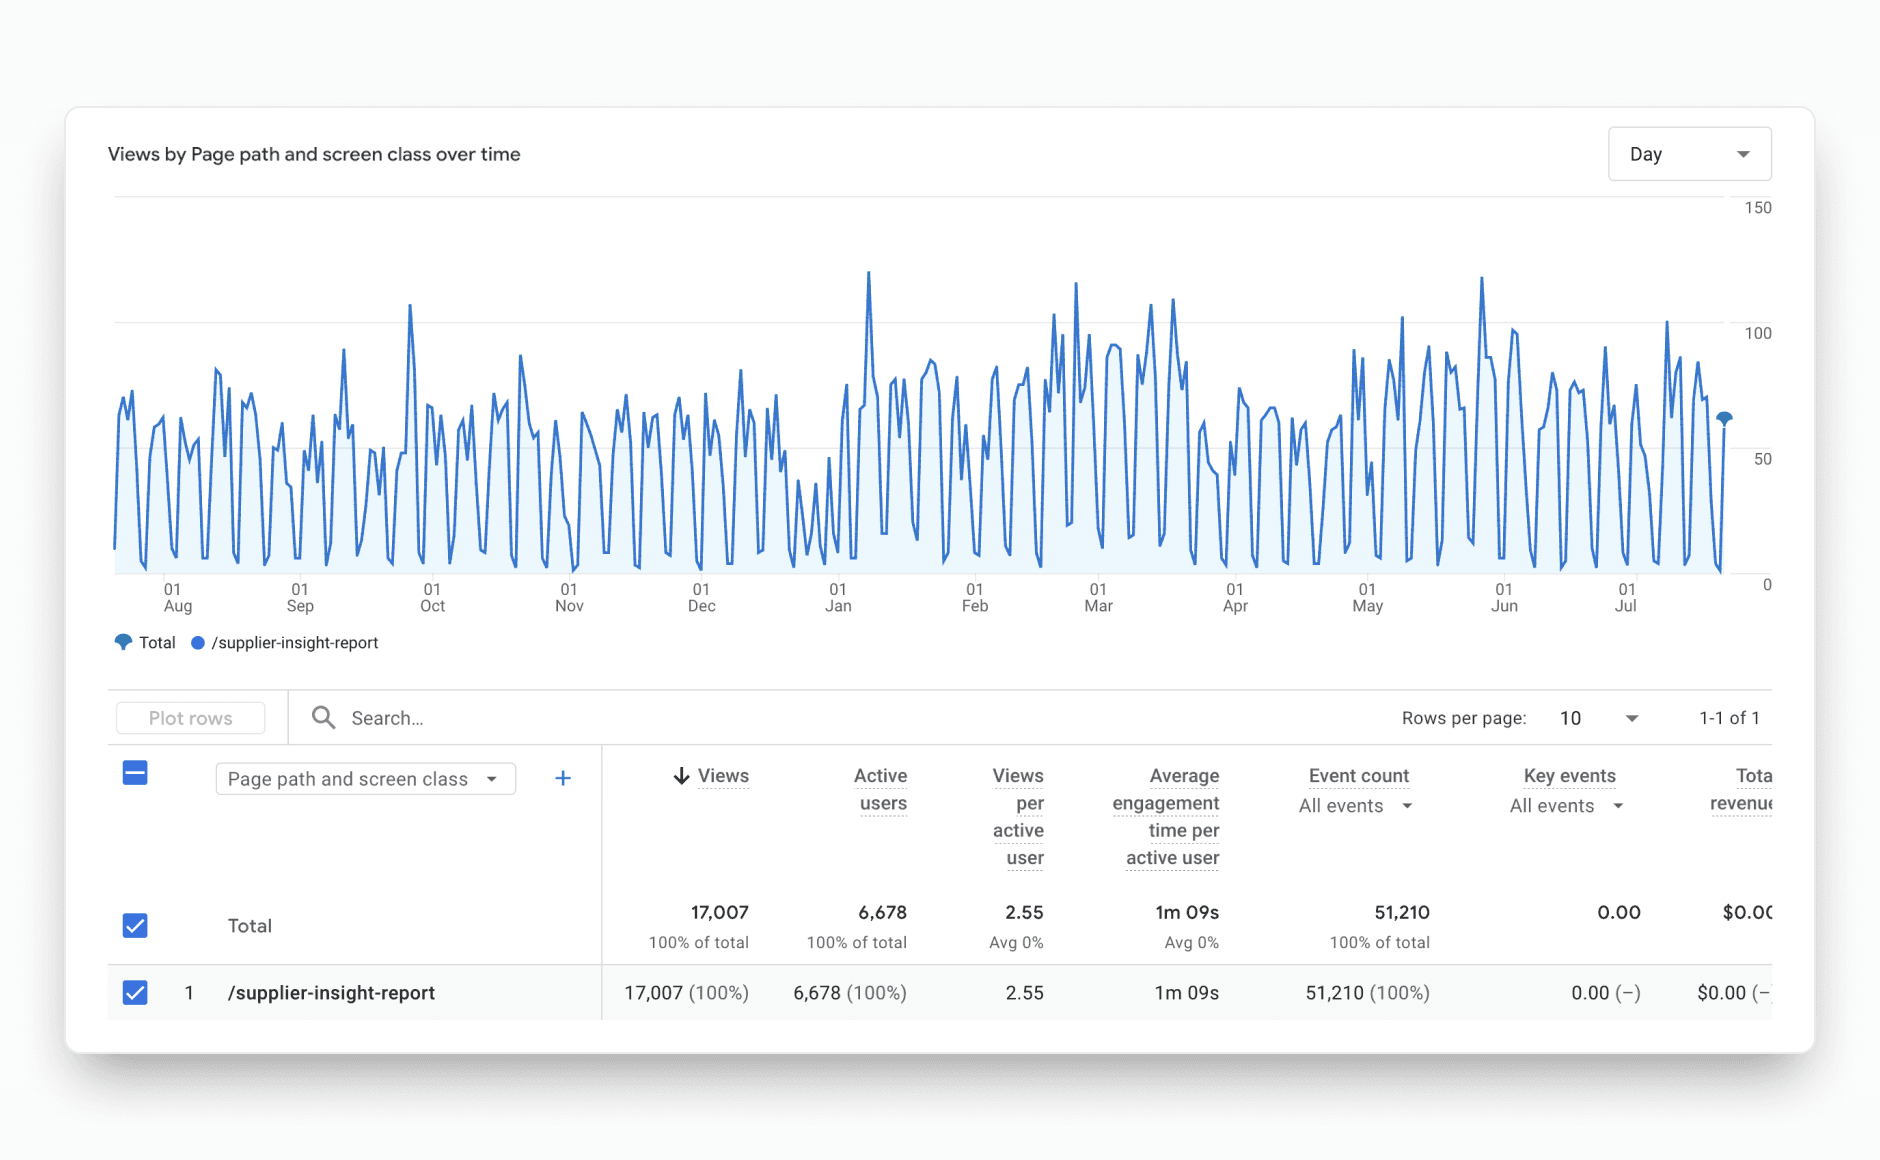Toggle the select-all checkbox in table header
Viewport: 1880px width, 1160px height.
pyautogui.click(x=135, y=772)
